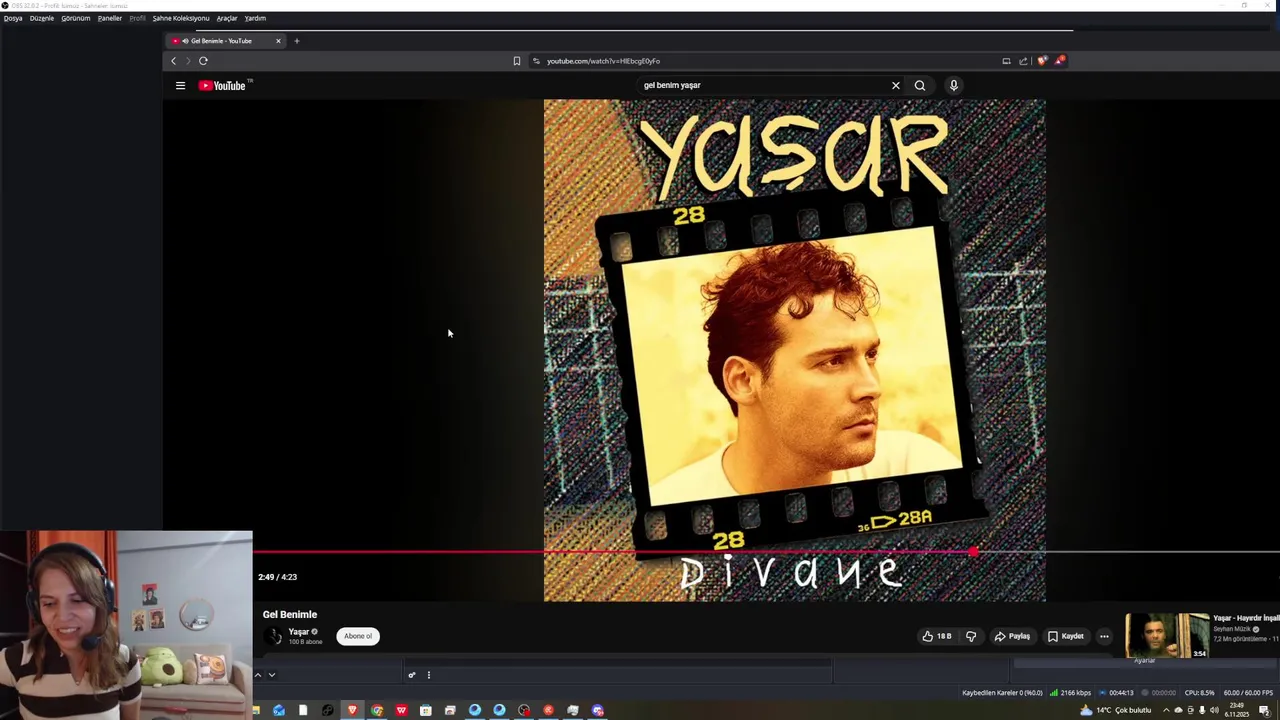
Task: Go forward with the browser forward arrow
Action: click(x=187, y=61)
